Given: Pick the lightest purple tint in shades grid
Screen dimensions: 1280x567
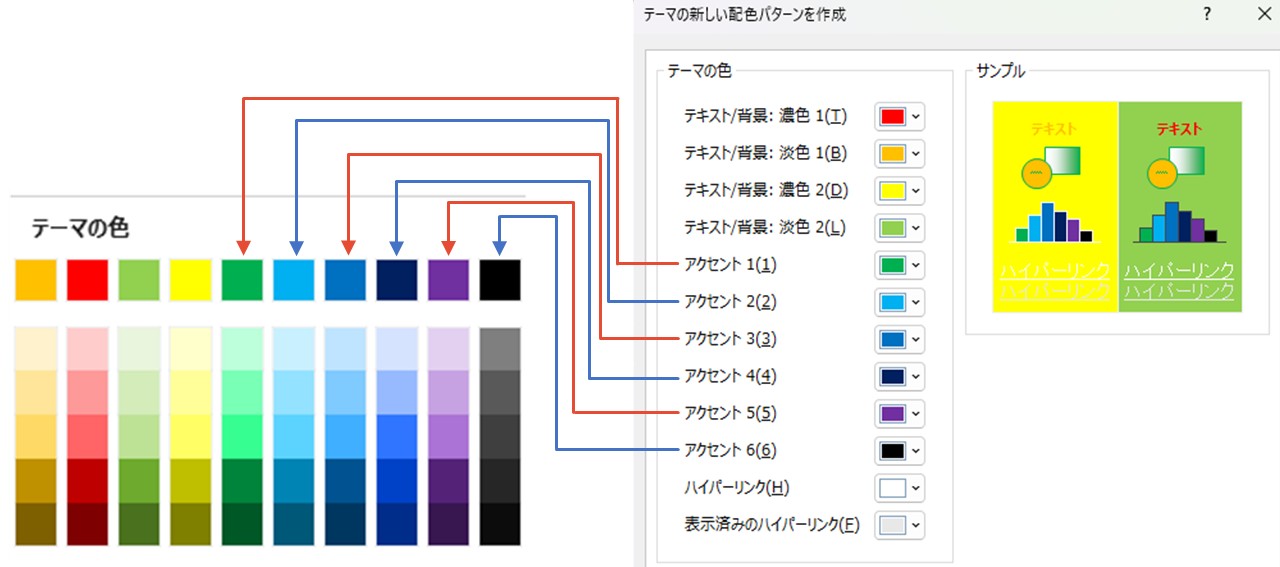Looking at the screenshot, I should [449, 348].
